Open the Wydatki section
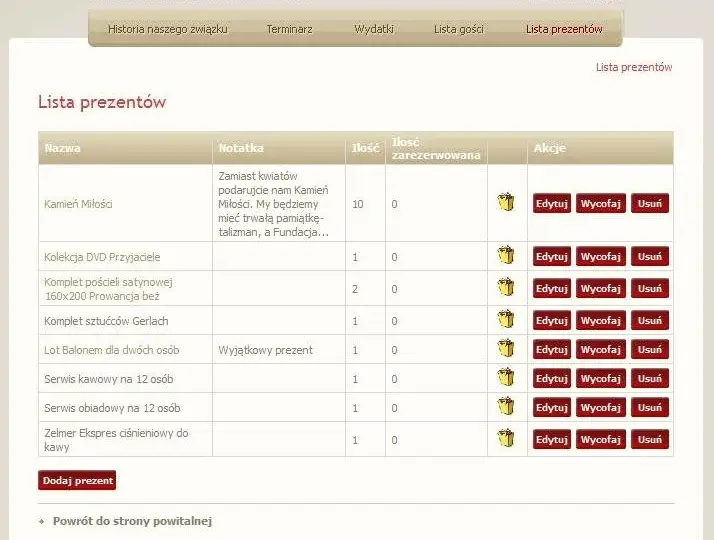Viewport: 714px width, 540px height. click(x=374, y=29)
